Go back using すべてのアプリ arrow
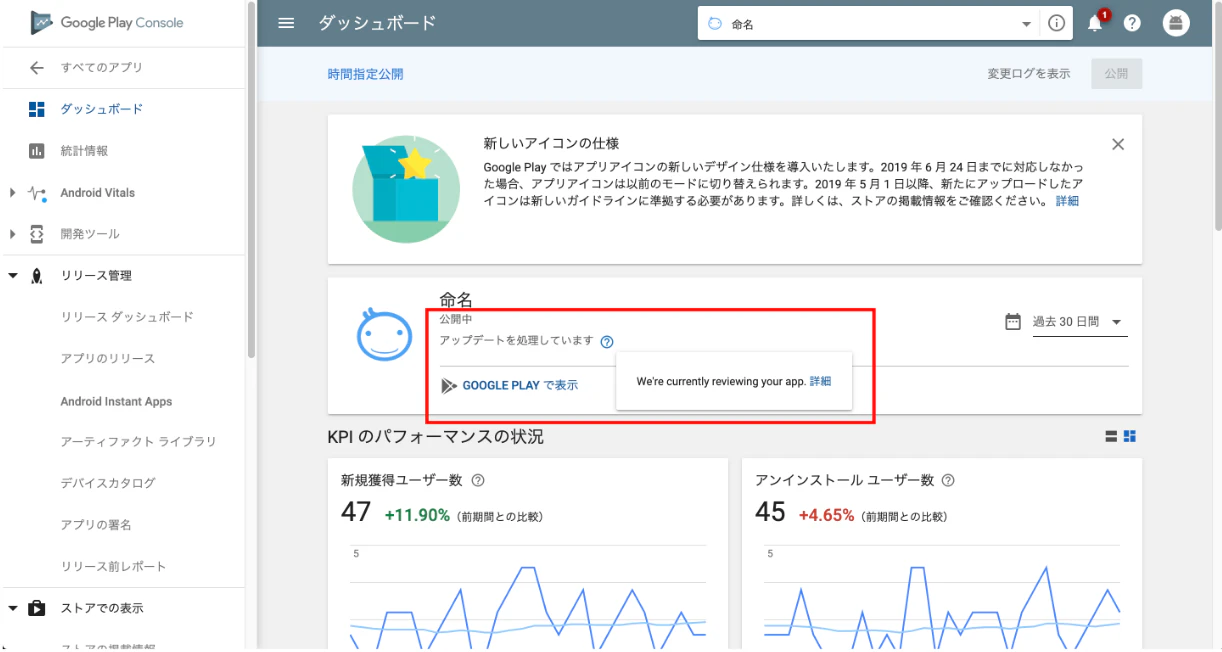1222x652 pixels. (37, 68)
